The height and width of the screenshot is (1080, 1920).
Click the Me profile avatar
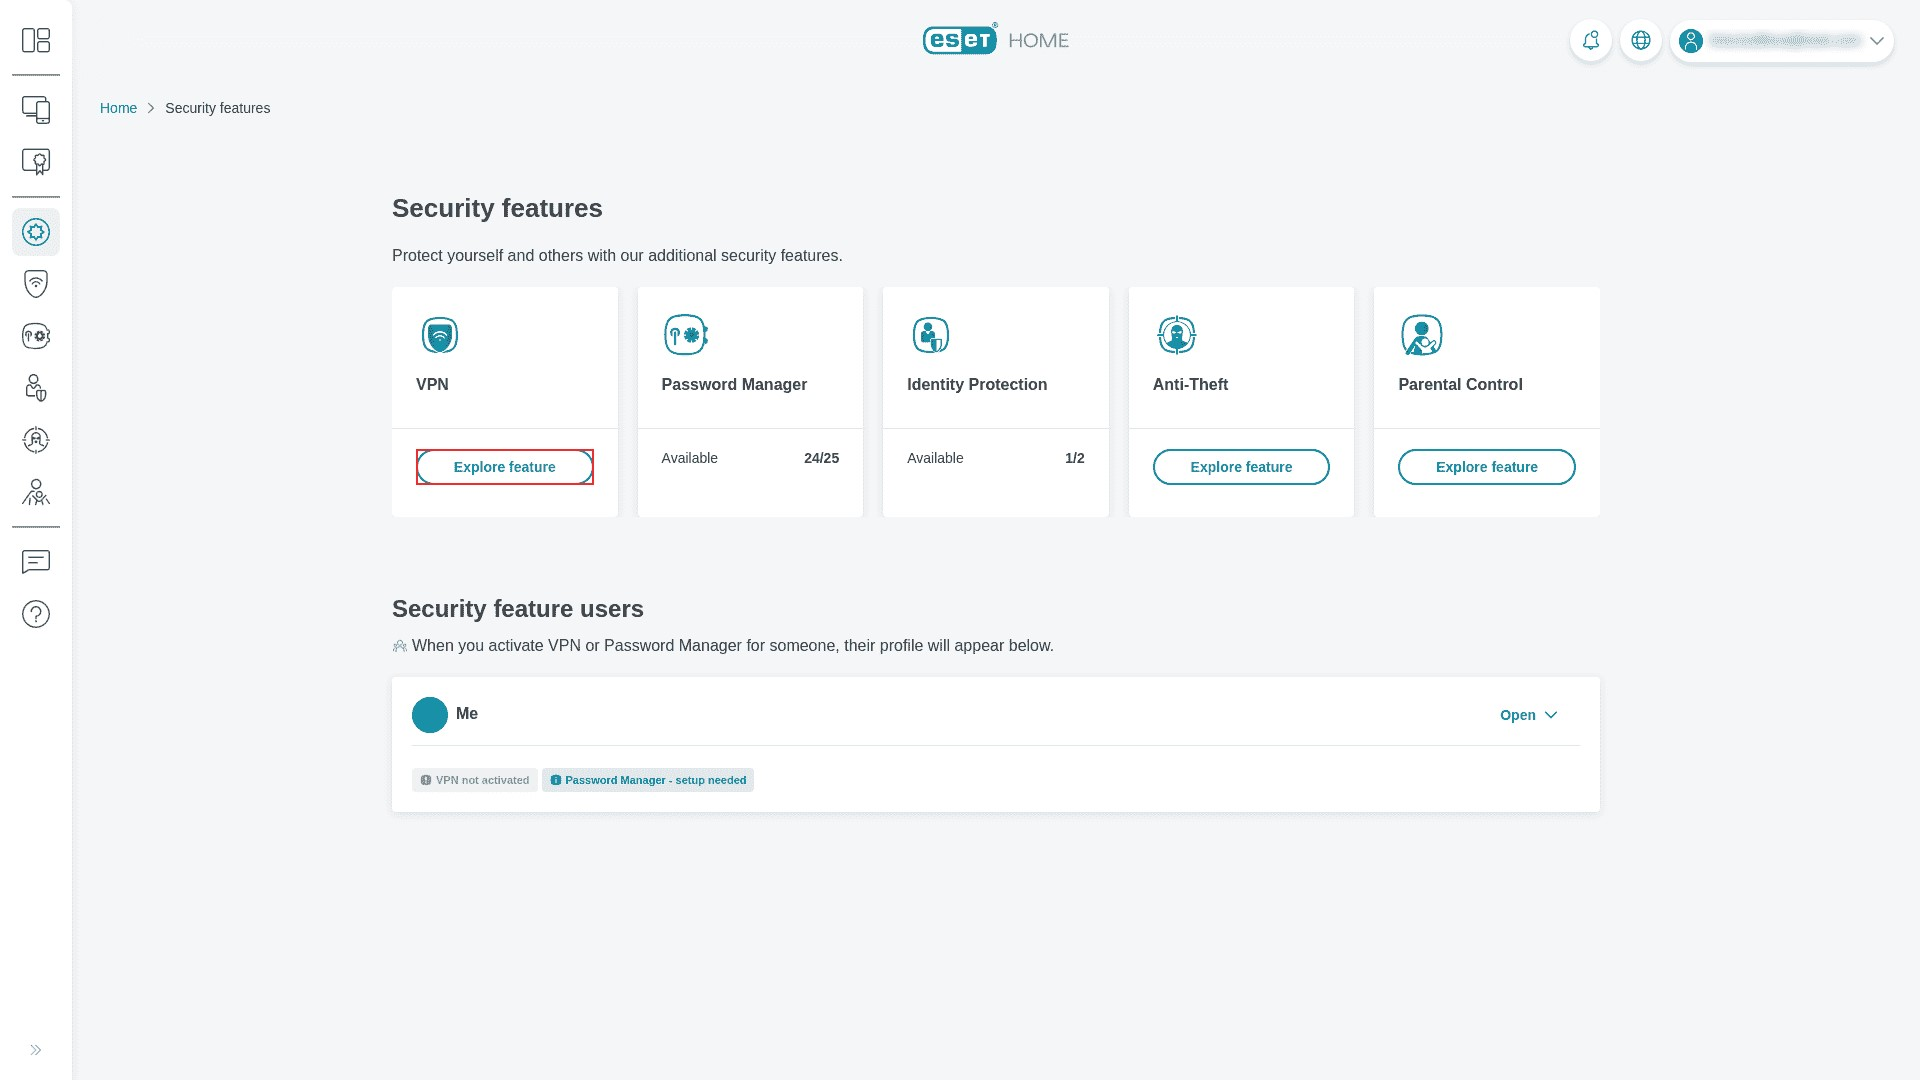(x=430, y=715)
